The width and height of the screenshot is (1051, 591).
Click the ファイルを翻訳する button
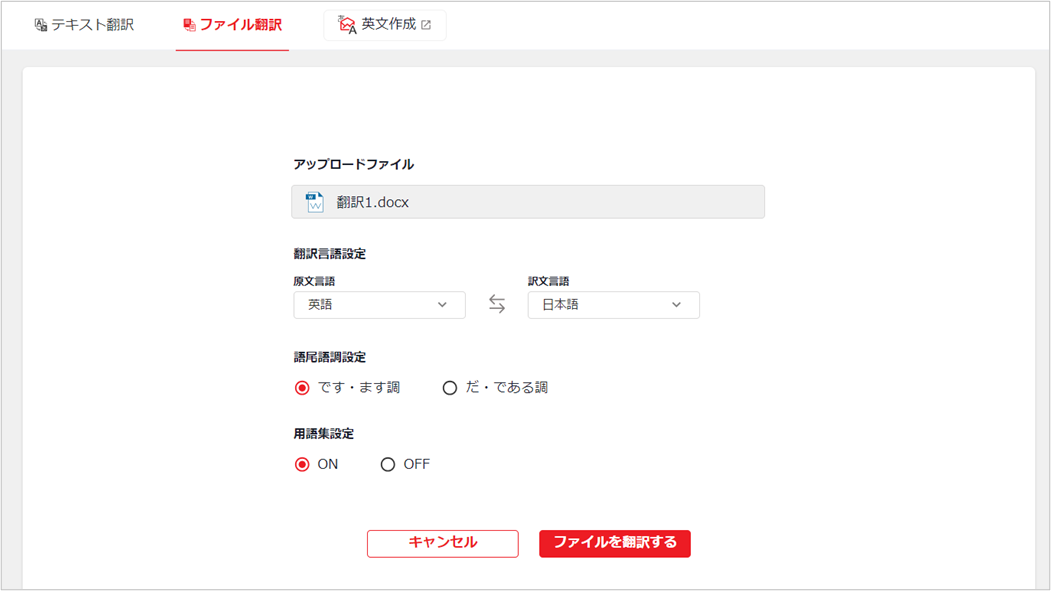click(x=615, y=543)
